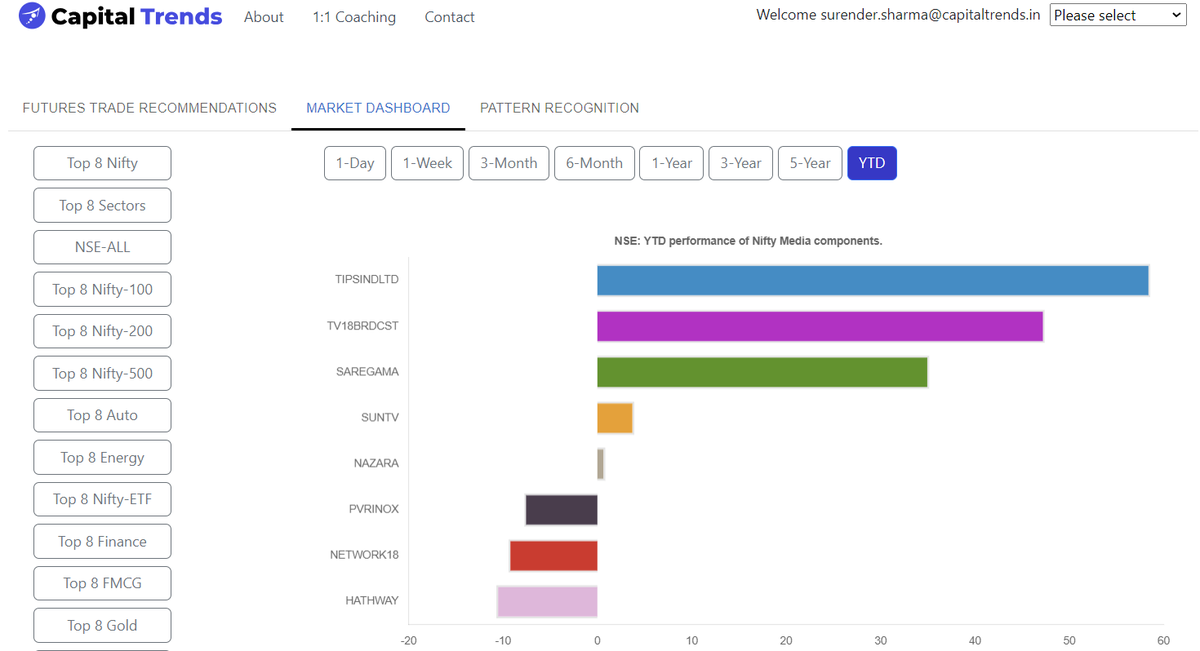Go to 1:1 Coaching page
Image resolution: width=1200 pixels, height=651 pixels.
pyautogui.click(x=354, y=17)
